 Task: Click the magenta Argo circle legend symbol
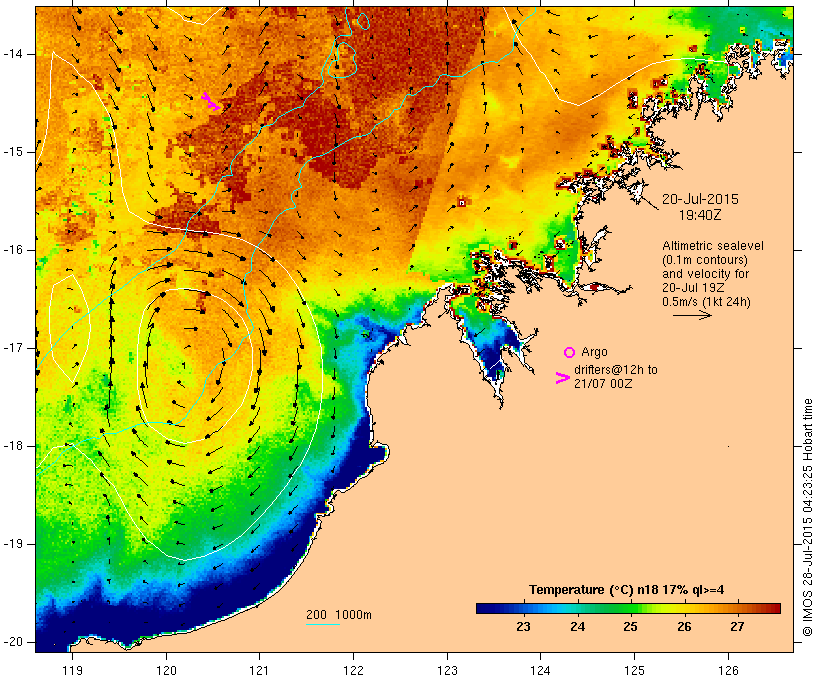click(569, 353)
